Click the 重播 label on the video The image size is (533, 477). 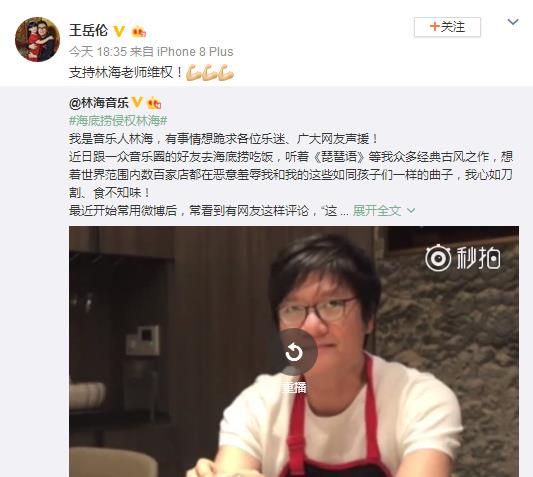[x=294, y=387]
